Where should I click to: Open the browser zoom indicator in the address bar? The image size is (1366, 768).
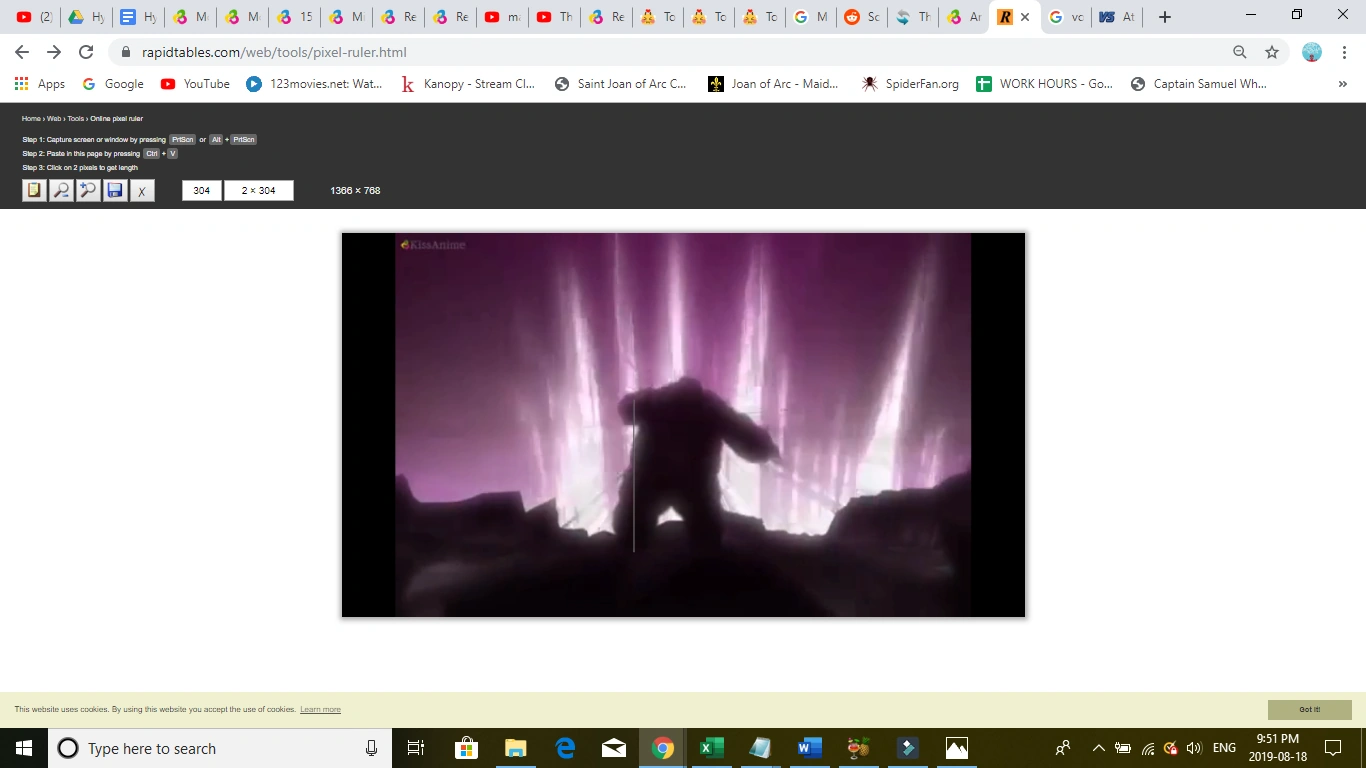click(x=1240, y=52)
